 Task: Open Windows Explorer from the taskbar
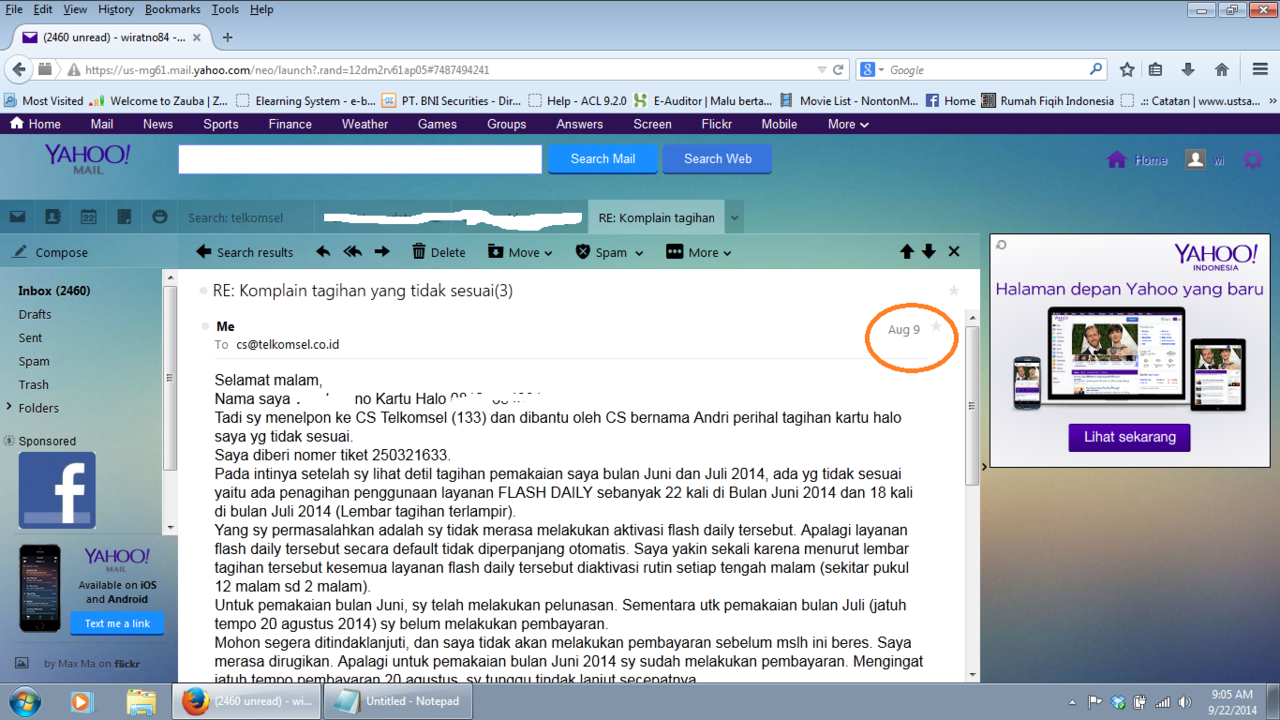(141, 701)
